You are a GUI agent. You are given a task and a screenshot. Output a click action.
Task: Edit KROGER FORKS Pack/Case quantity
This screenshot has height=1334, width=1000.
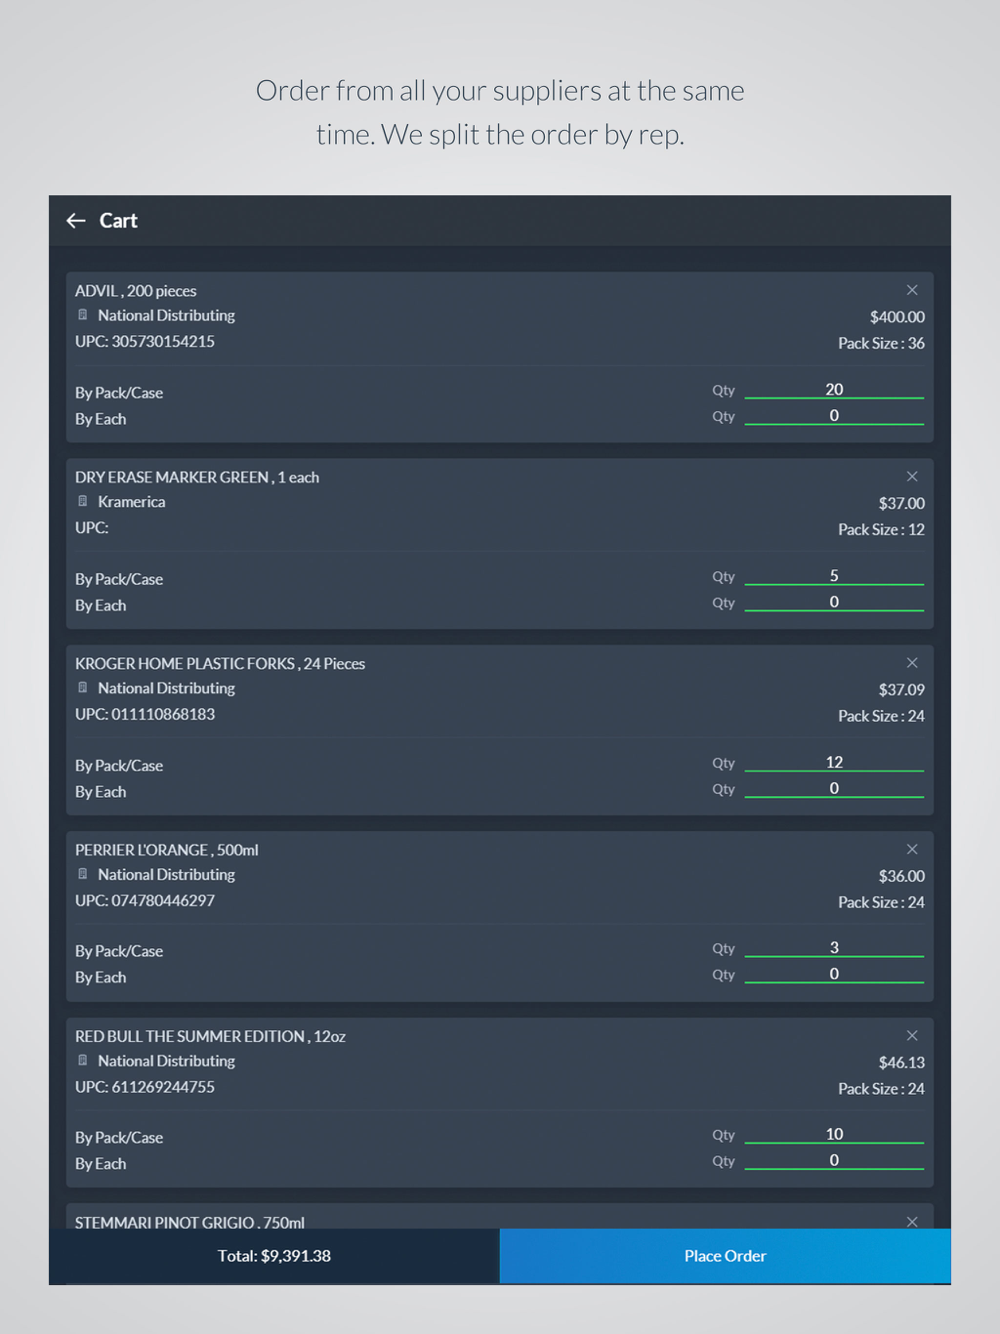[834, 763]
